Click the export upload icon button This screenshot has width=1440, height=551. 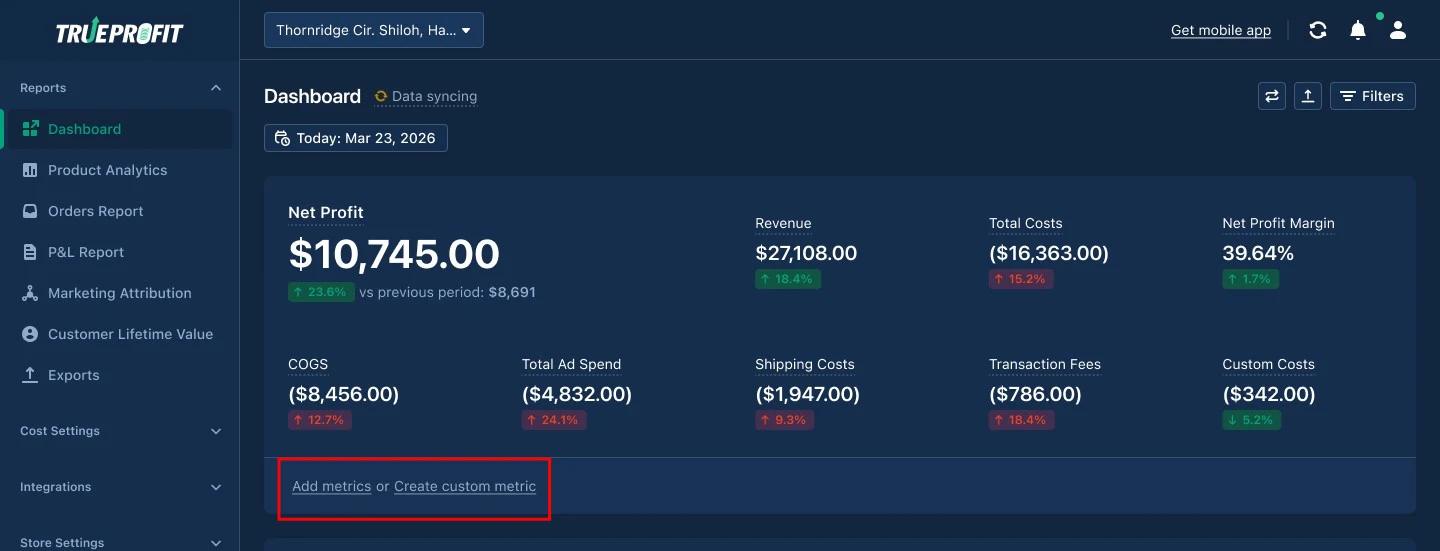pyautogui.click(x=1308, y=96)
